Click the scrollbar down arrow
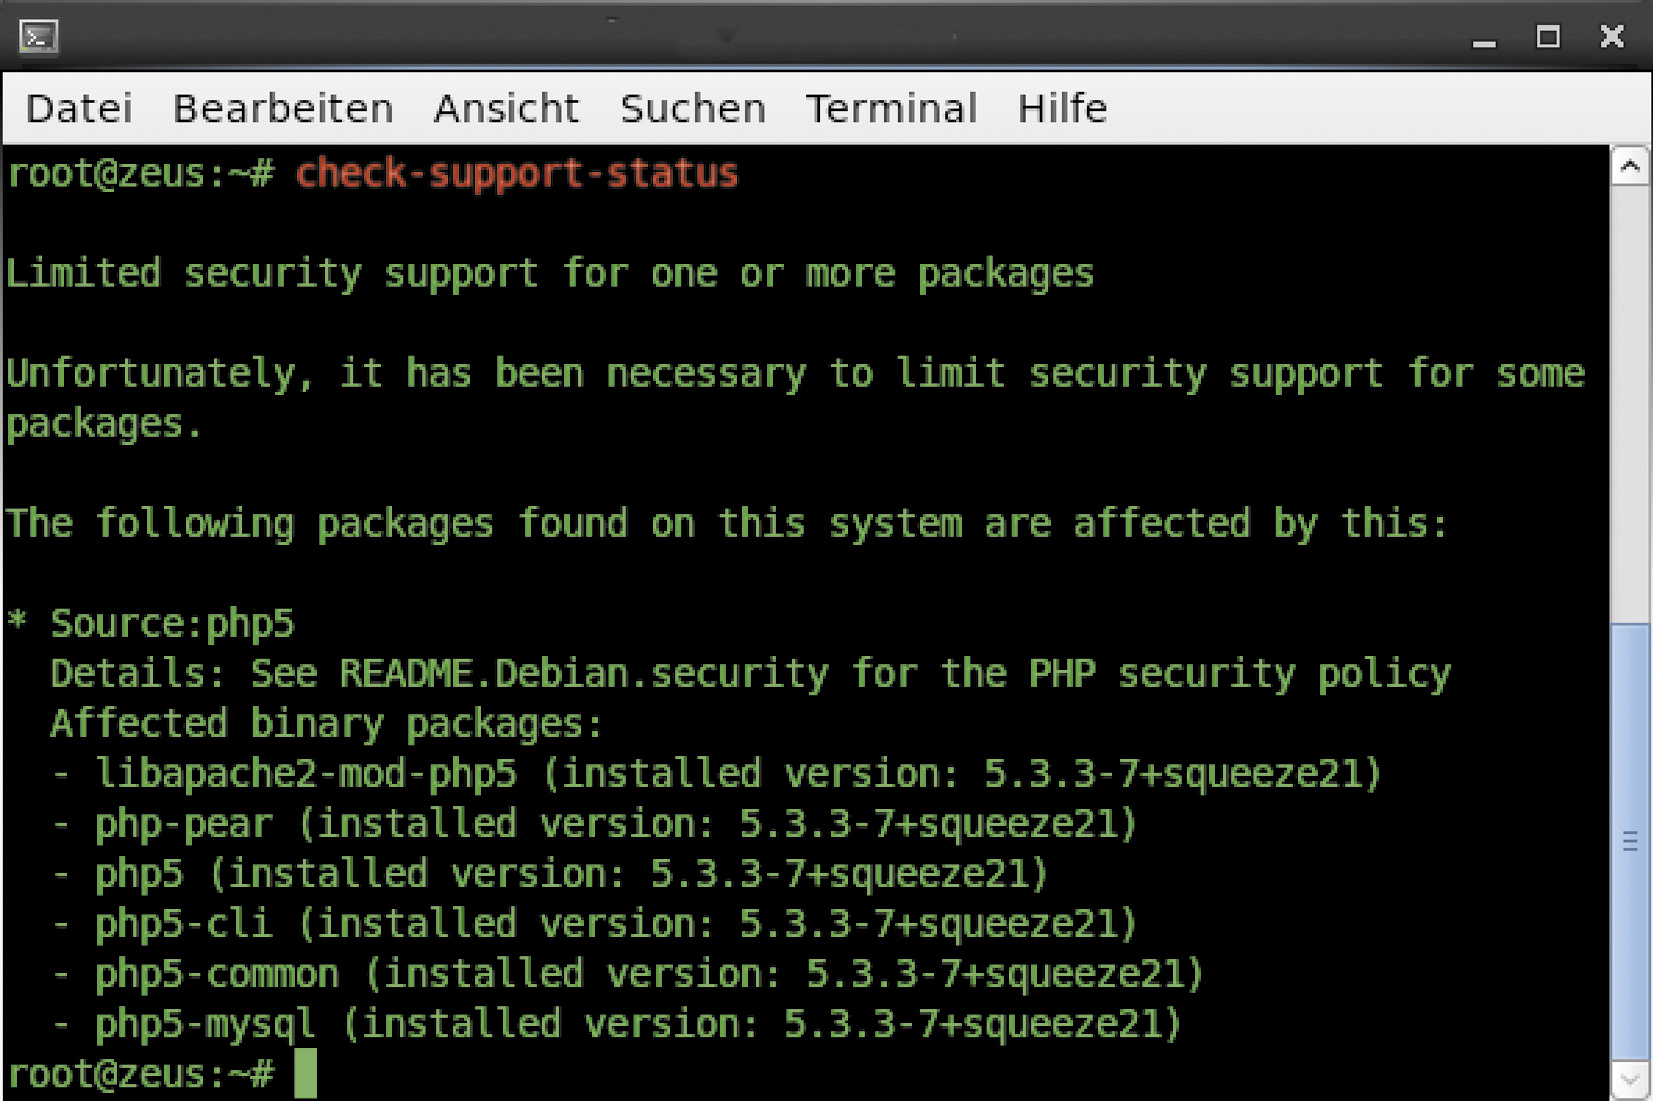The width and height of the screenshot is (1653, 1101). tap(1630, 1080)
